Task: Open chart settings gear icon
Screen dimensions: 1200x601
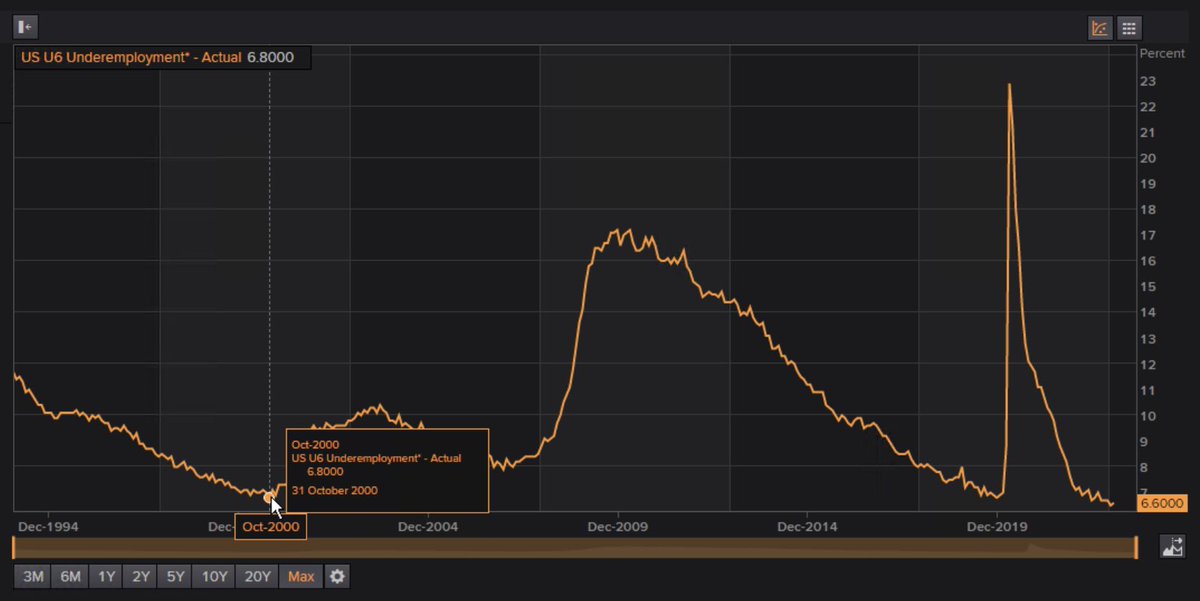Action: coord(338,577)
